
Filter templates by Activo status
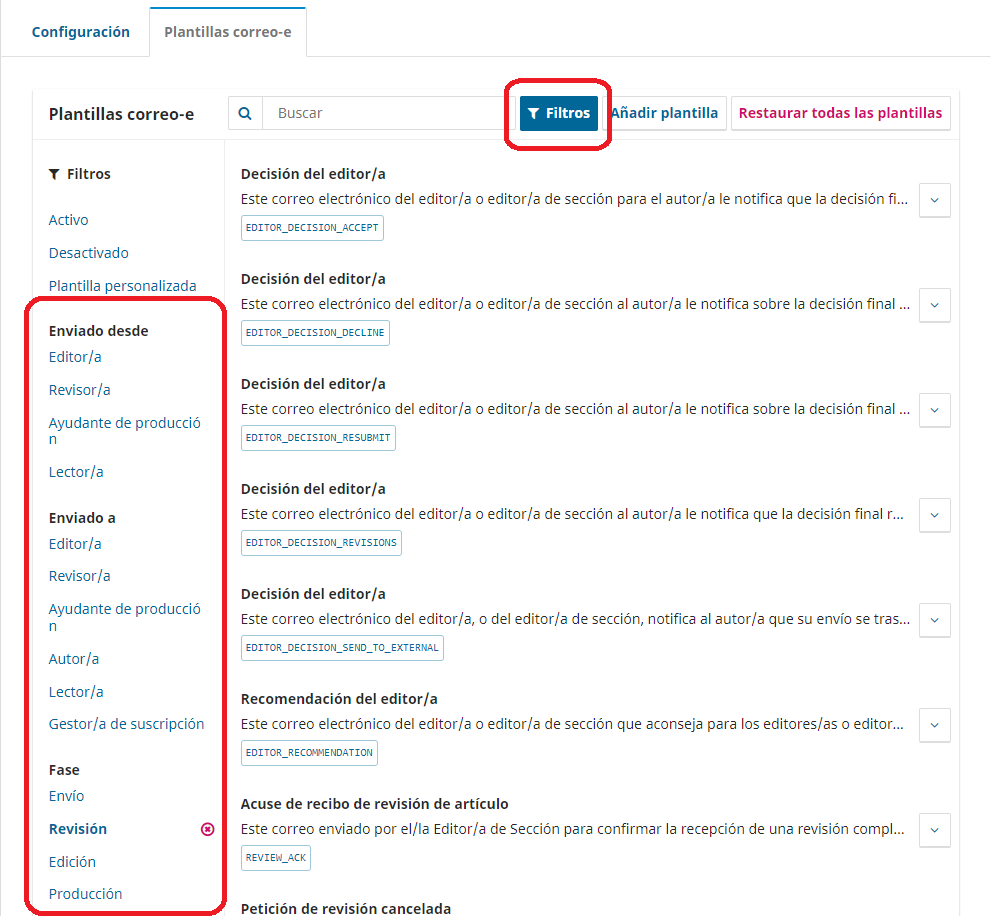coord(69,220)
